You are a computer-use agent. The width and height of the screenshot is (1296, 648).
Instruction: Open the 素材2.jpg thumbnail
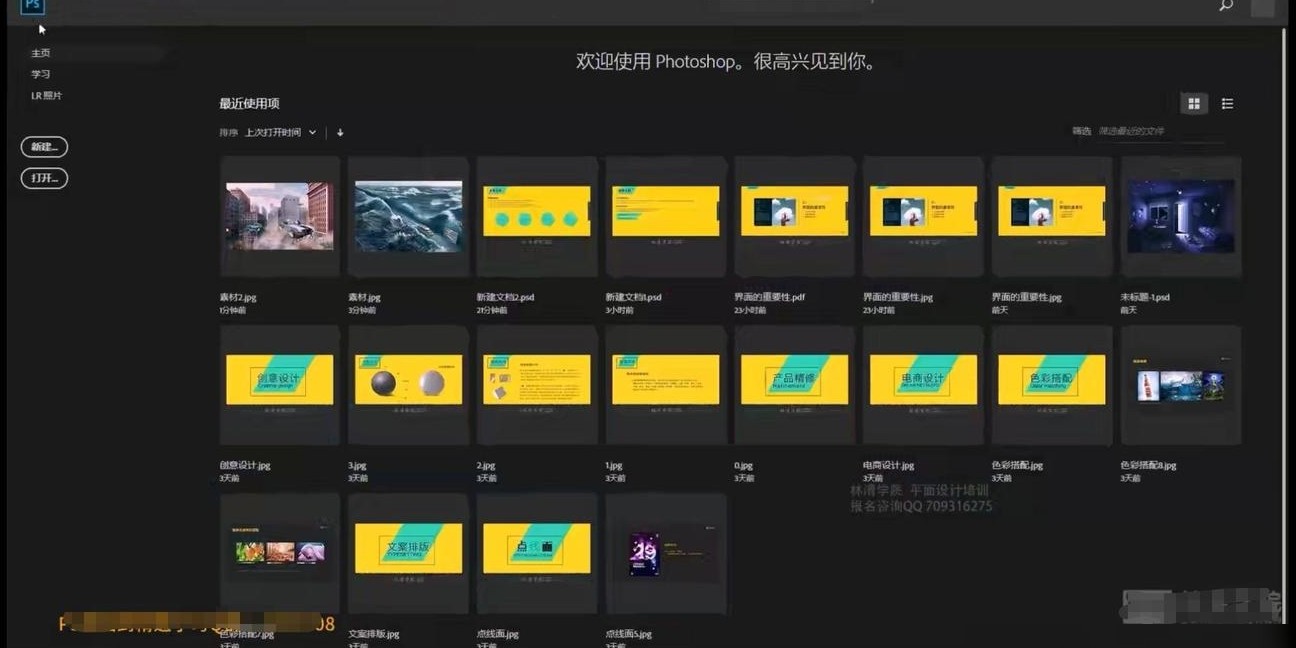280,216
